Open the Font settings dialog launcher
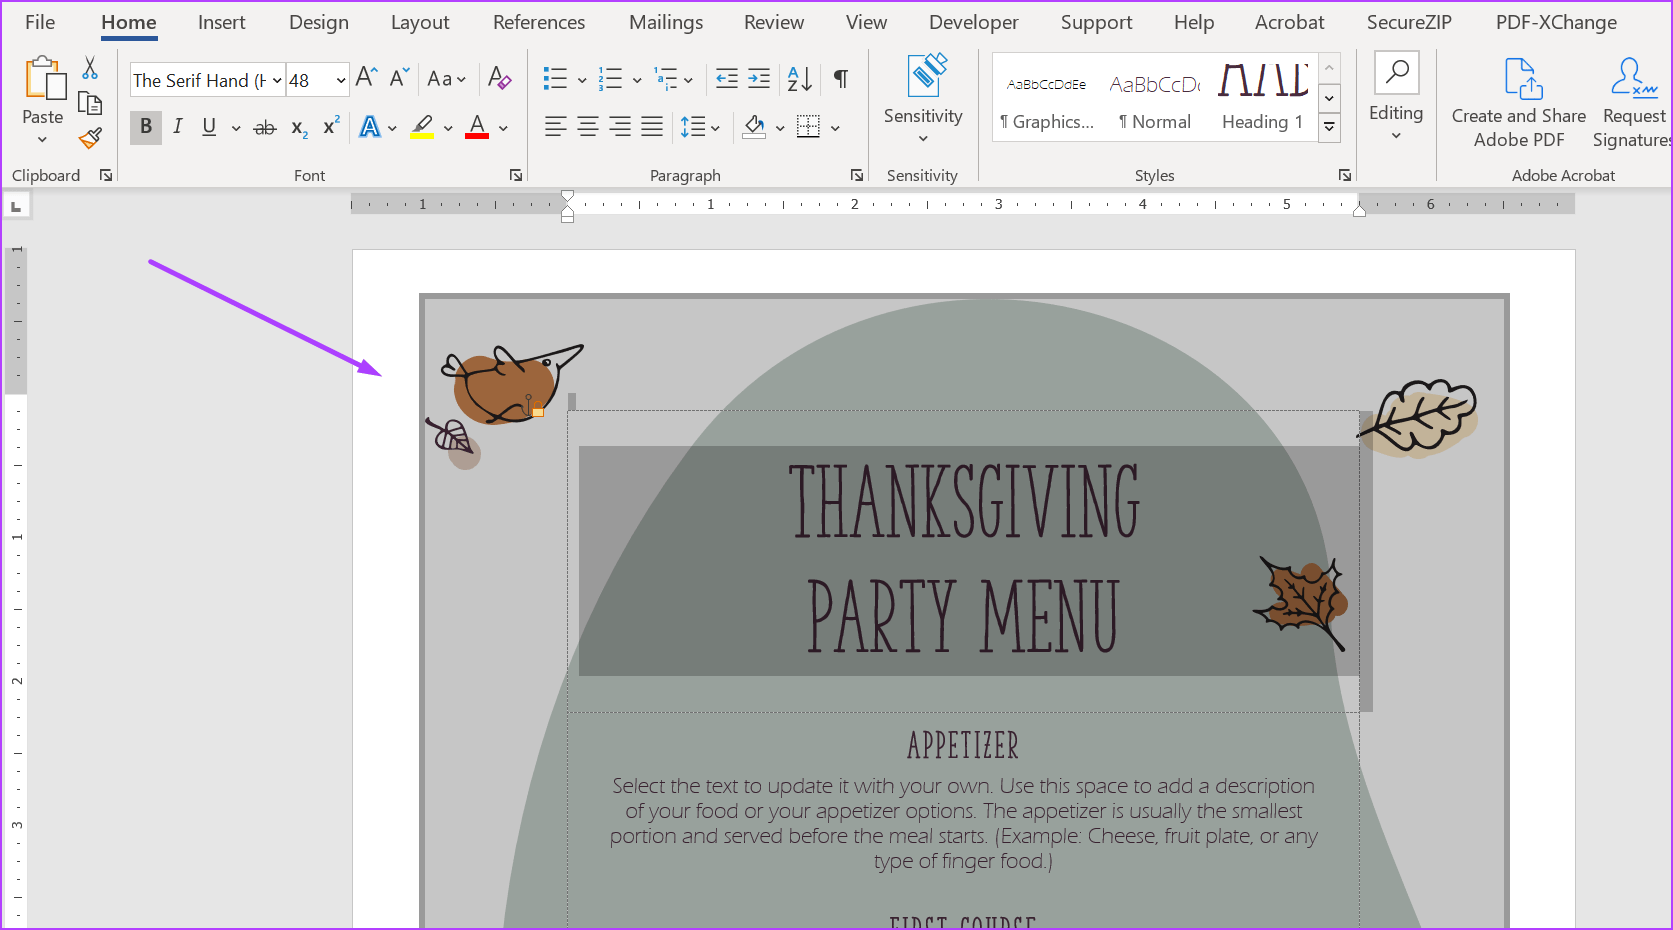The width and height of the screenshot is (1673, 930). (x=515, y=174)
